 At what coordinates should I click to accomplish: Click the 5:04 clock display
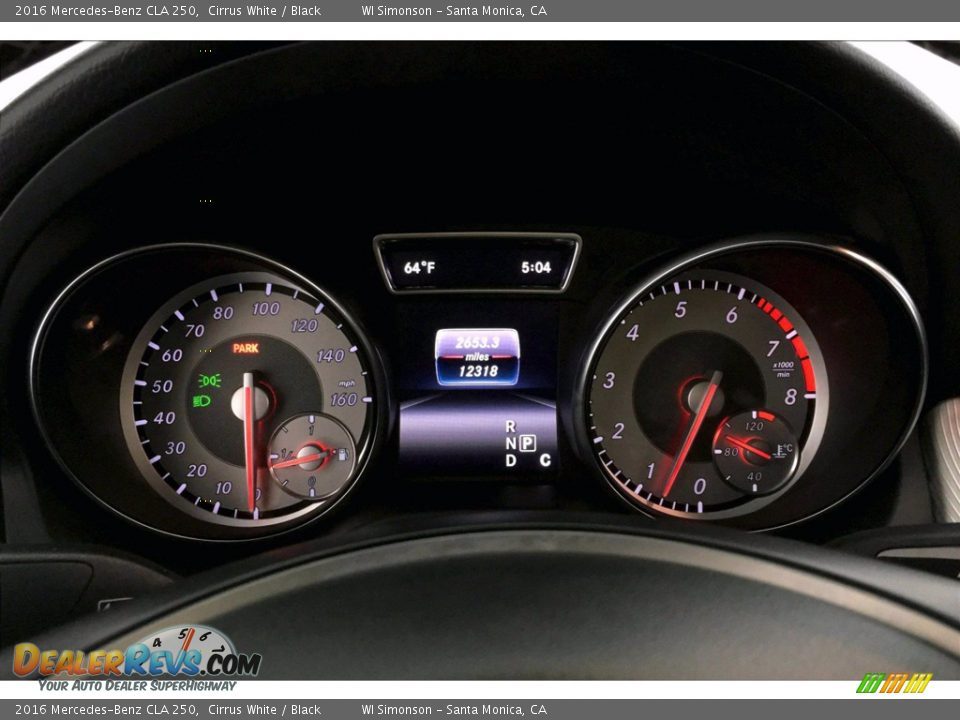[536, 268]
